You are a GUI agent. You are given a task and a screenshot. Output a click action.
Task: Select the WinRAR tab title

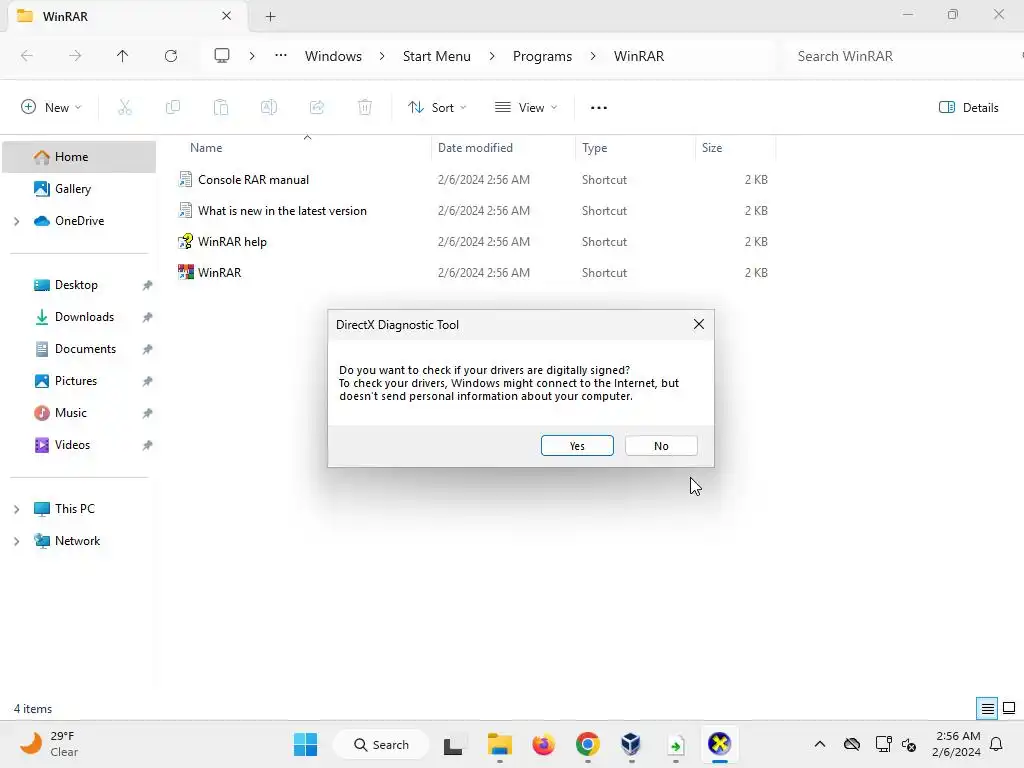pos(65,16)
